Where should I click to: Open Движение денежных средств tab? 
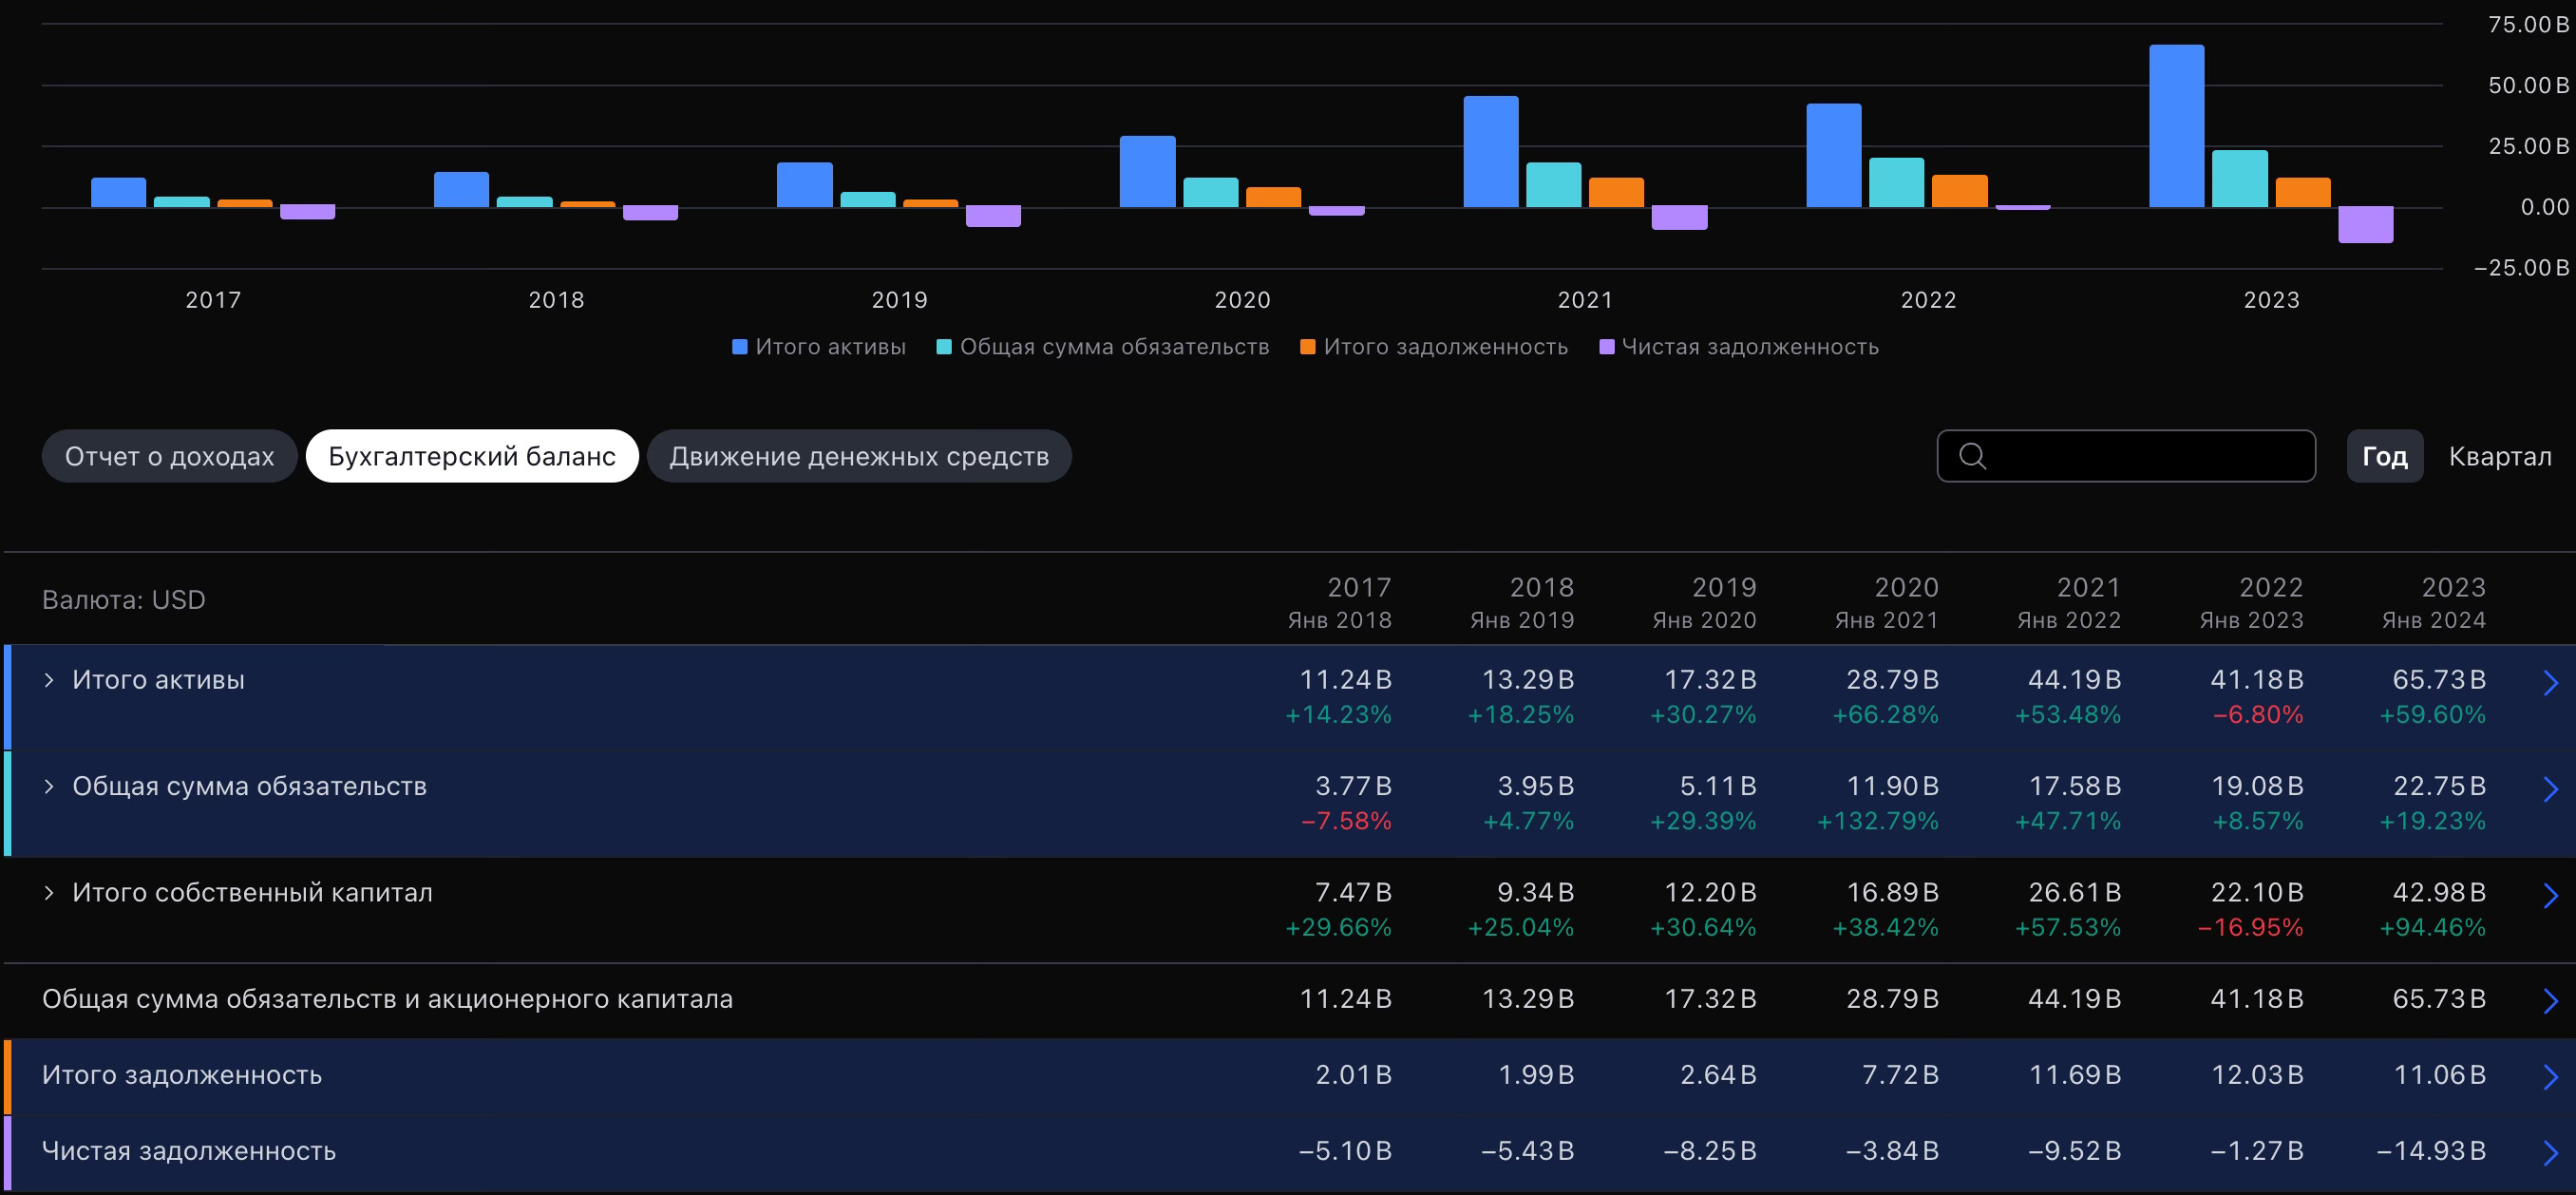click(858, 456)
